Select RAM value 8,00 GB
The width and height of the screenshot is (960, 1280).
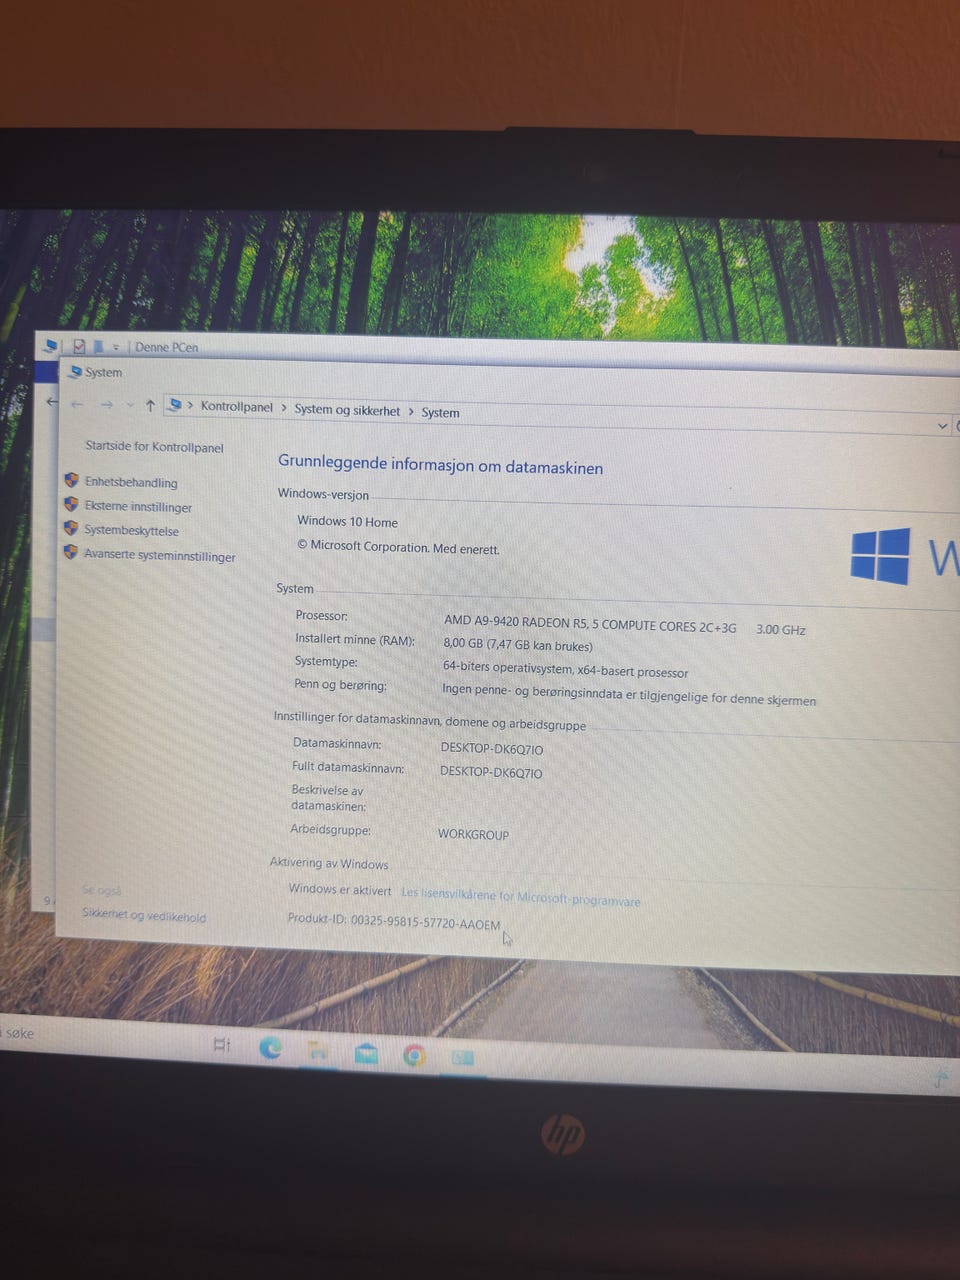[463, 644]
